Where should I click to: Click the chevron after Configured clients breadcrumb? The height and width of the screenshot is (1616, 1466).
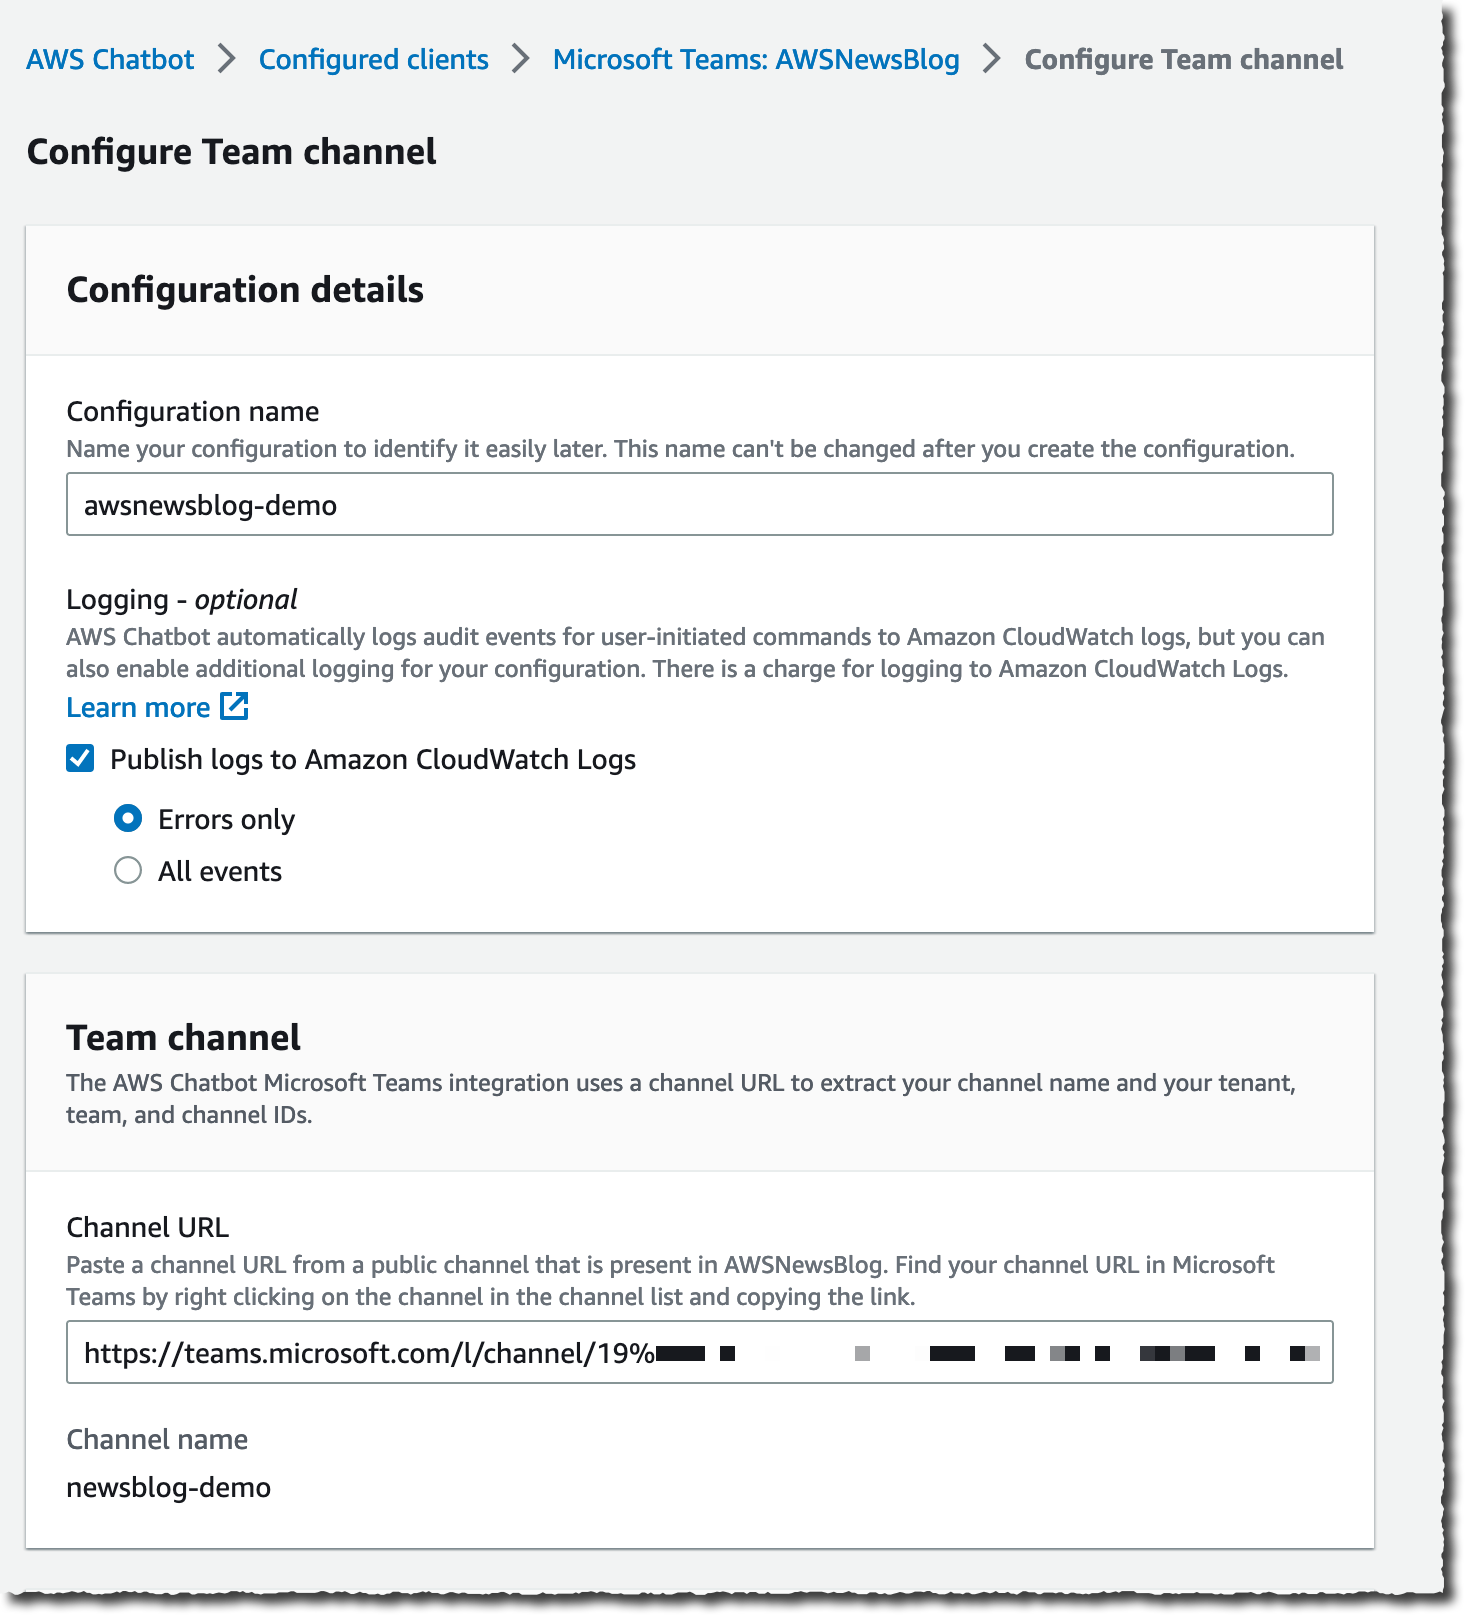pyautogui.click(x=520, y=59)
